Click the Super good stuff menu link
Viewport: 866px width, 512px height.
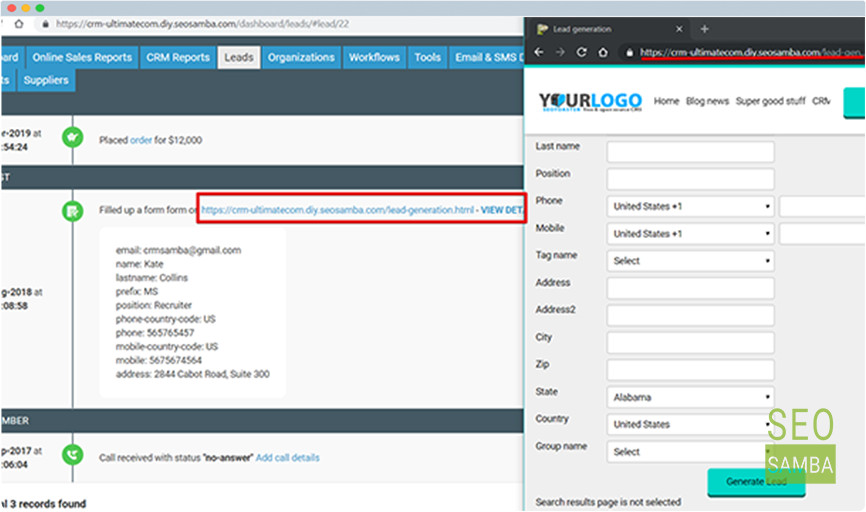770,101
